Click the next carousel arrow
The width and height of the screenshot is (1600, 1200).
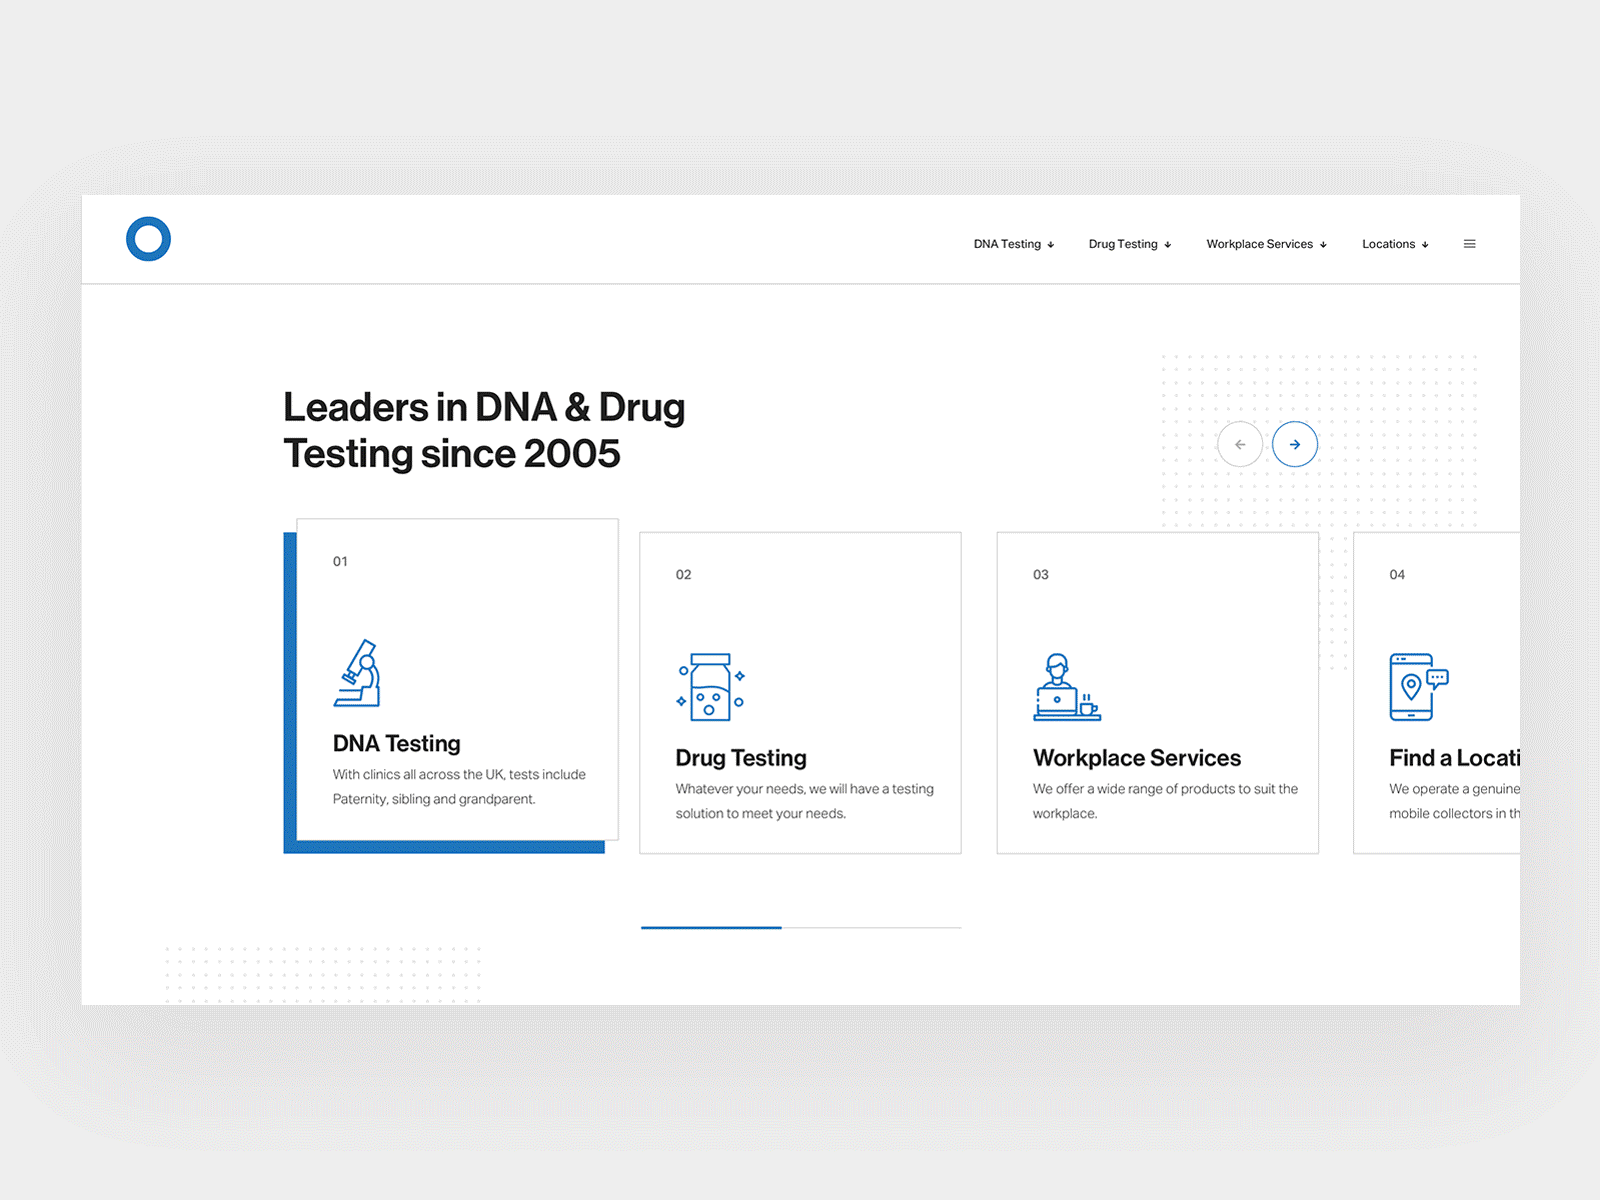click(x=1295, y=444)
